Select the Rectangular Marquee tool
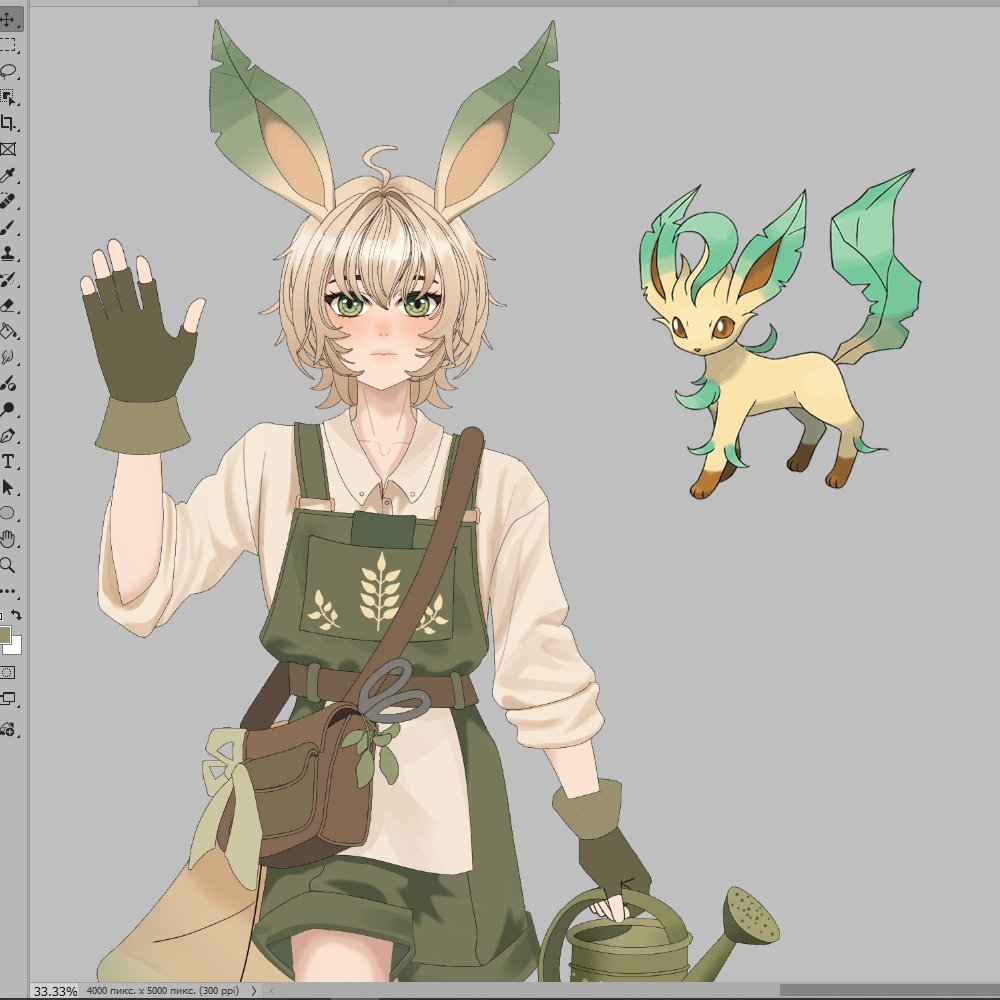 click(x=8, y=45)
